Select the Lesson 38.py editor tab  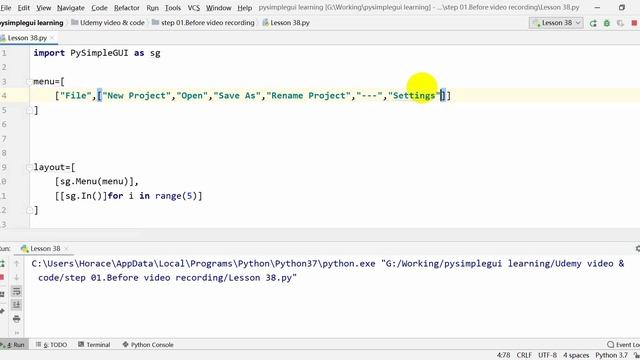point(27,38)
